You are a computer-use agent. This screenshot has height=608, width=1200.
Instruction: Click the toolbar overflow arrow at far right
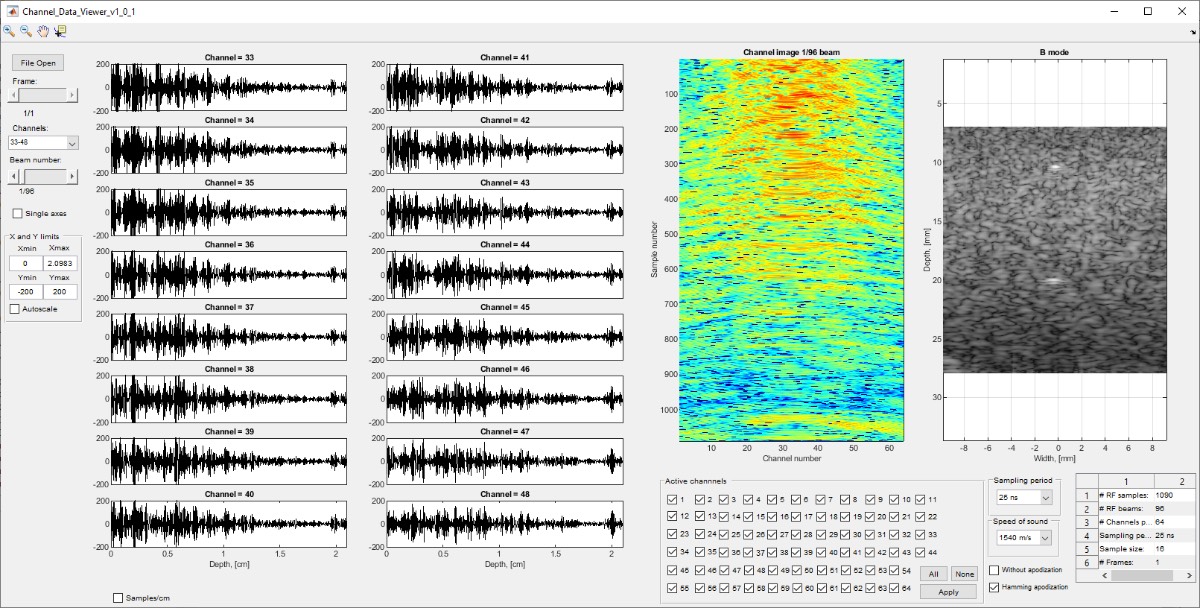1193,32
